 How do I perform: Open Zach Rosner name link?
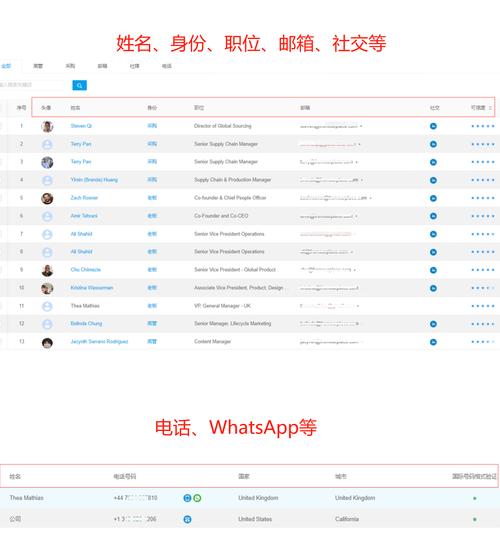tap(84, 198)
